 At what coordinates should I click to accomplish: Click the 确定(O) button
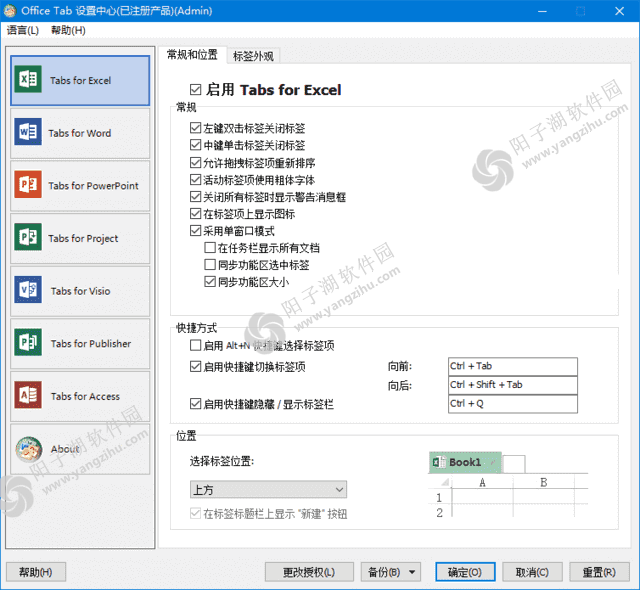[465, 572]
